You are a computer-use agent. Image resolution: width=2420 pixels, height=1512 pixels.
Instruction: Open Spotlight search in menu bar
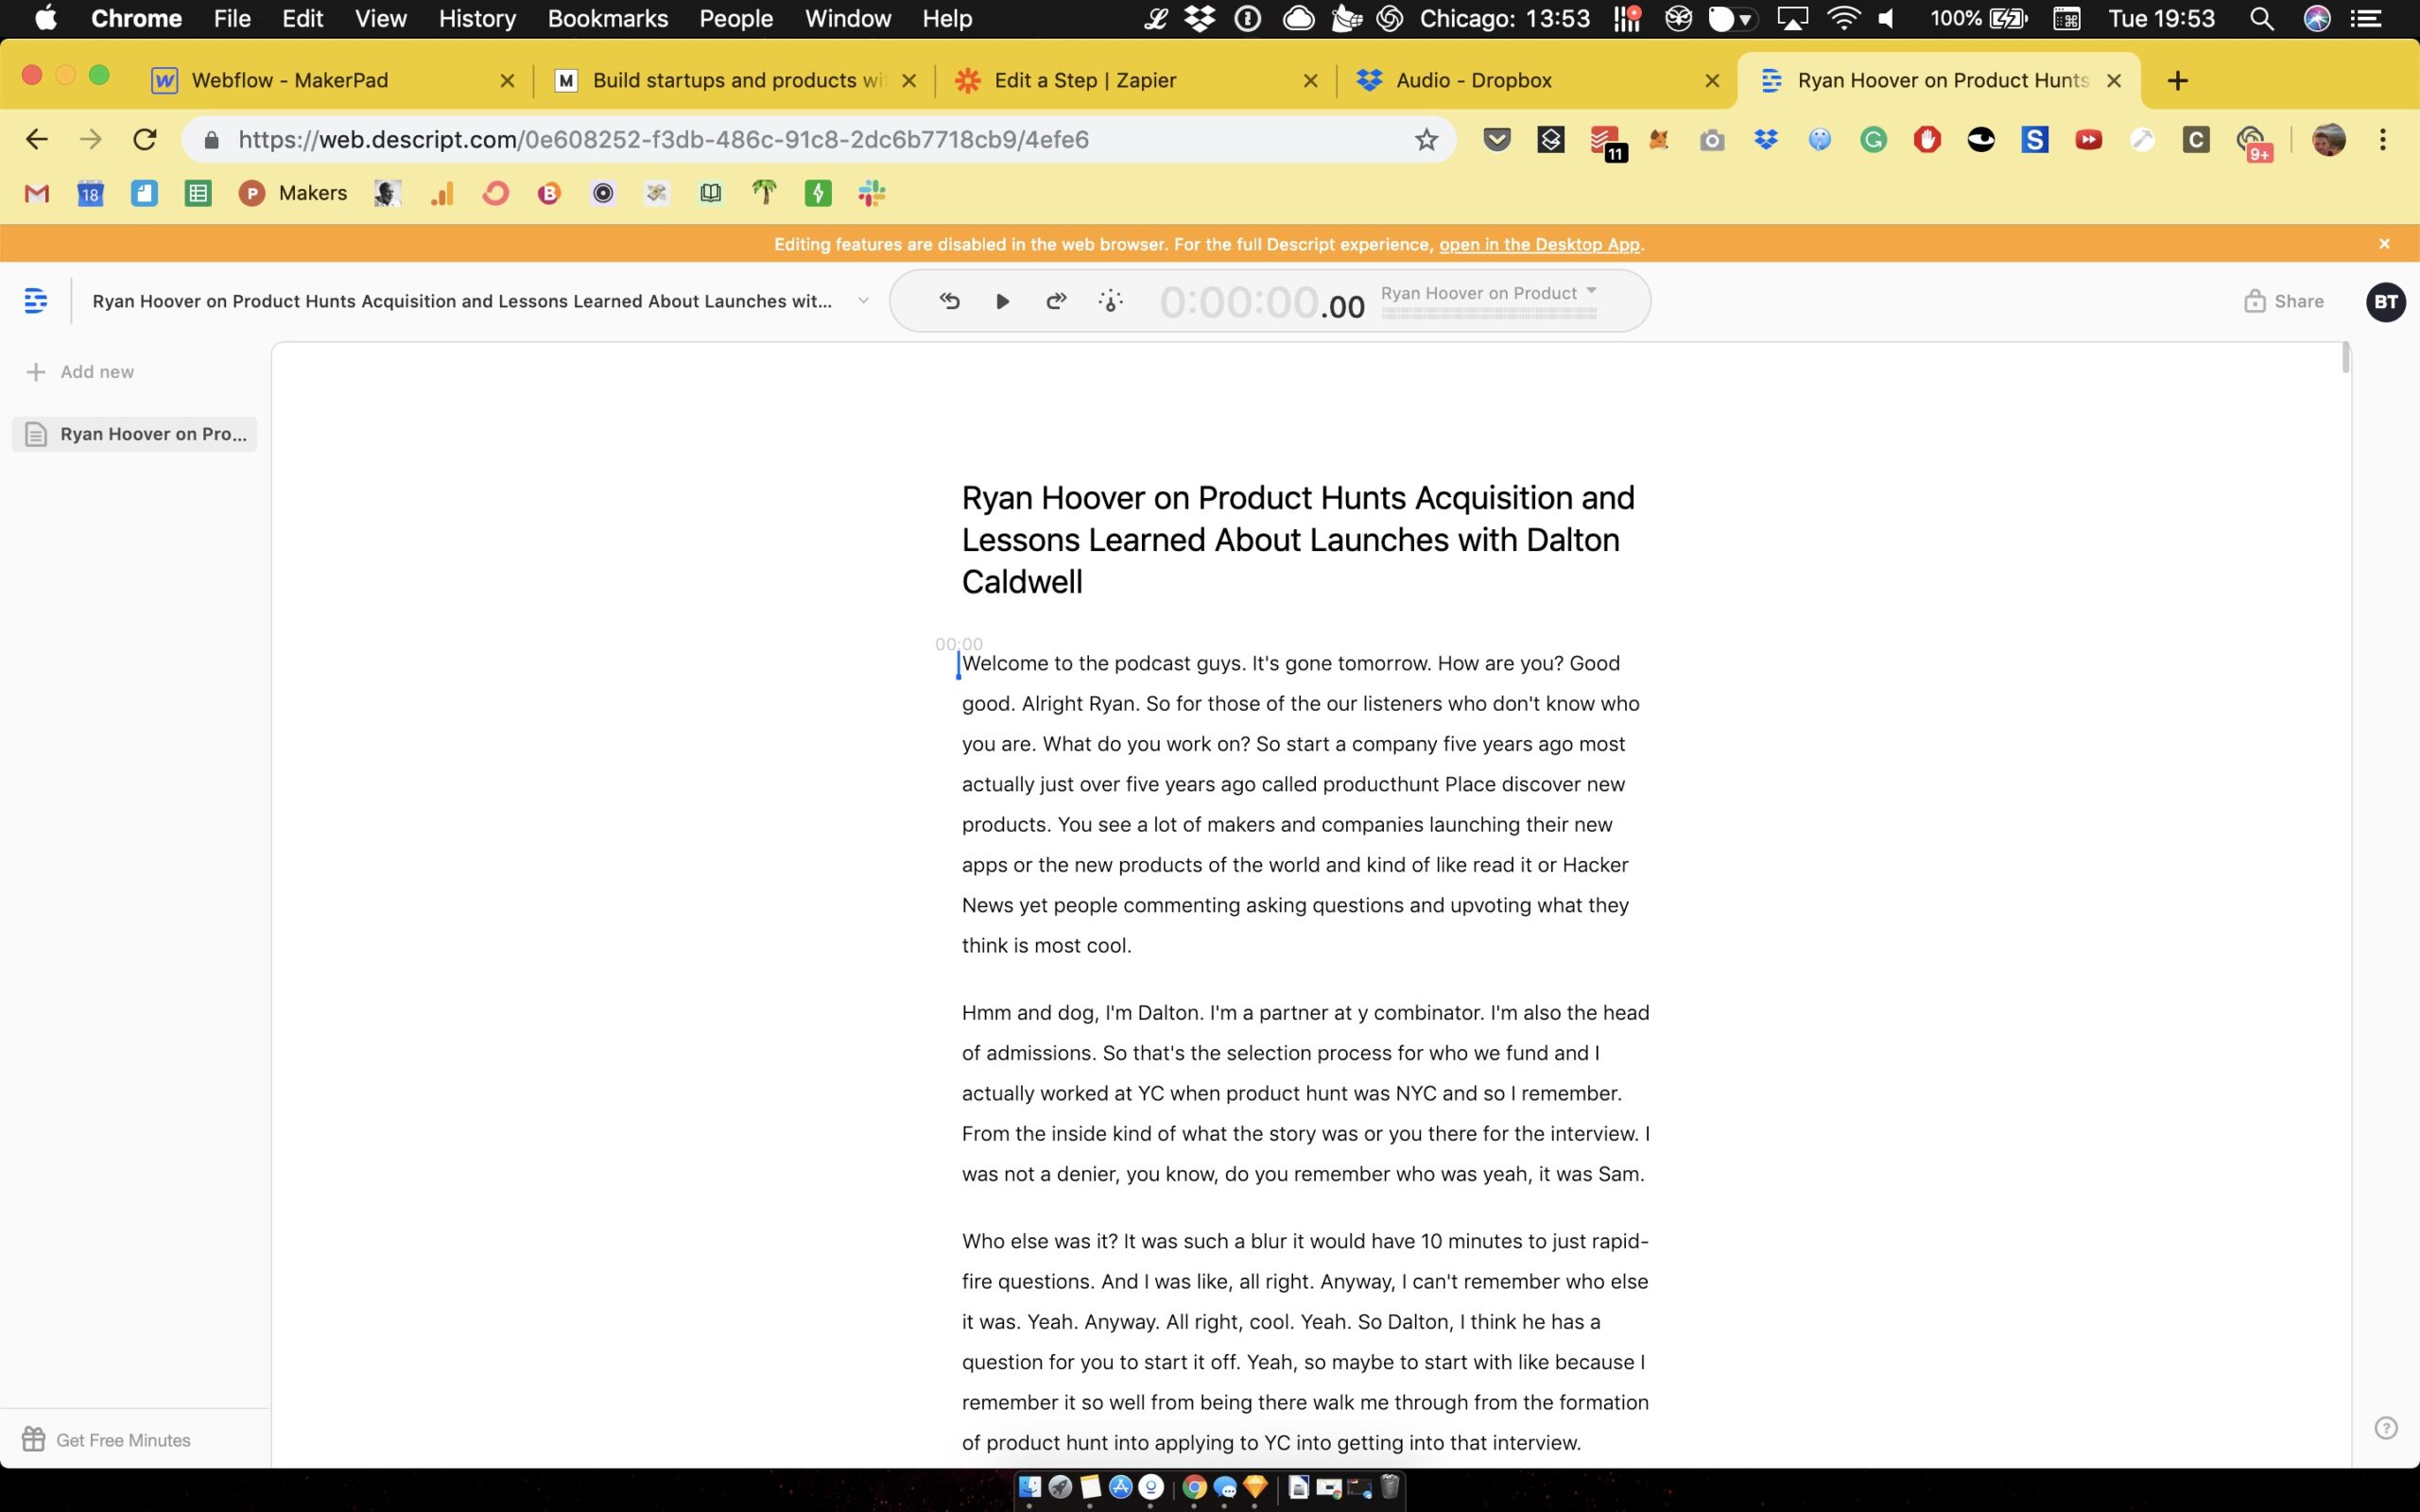pyautogui.click(x=2261, y=19)
